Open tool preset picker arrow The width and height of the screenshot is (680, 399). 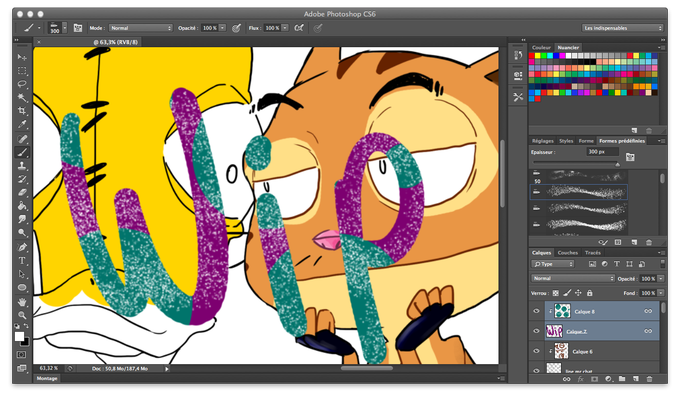tap(39, 28)
